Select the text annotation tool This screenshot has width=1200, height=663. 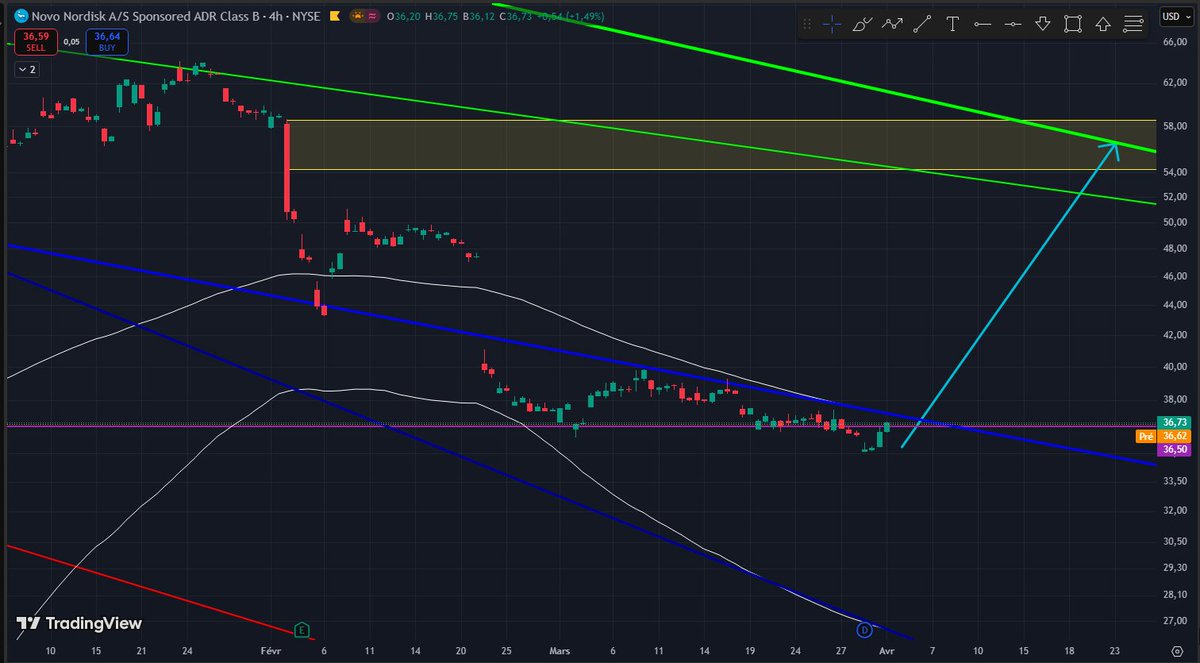(x=952, y=24)
